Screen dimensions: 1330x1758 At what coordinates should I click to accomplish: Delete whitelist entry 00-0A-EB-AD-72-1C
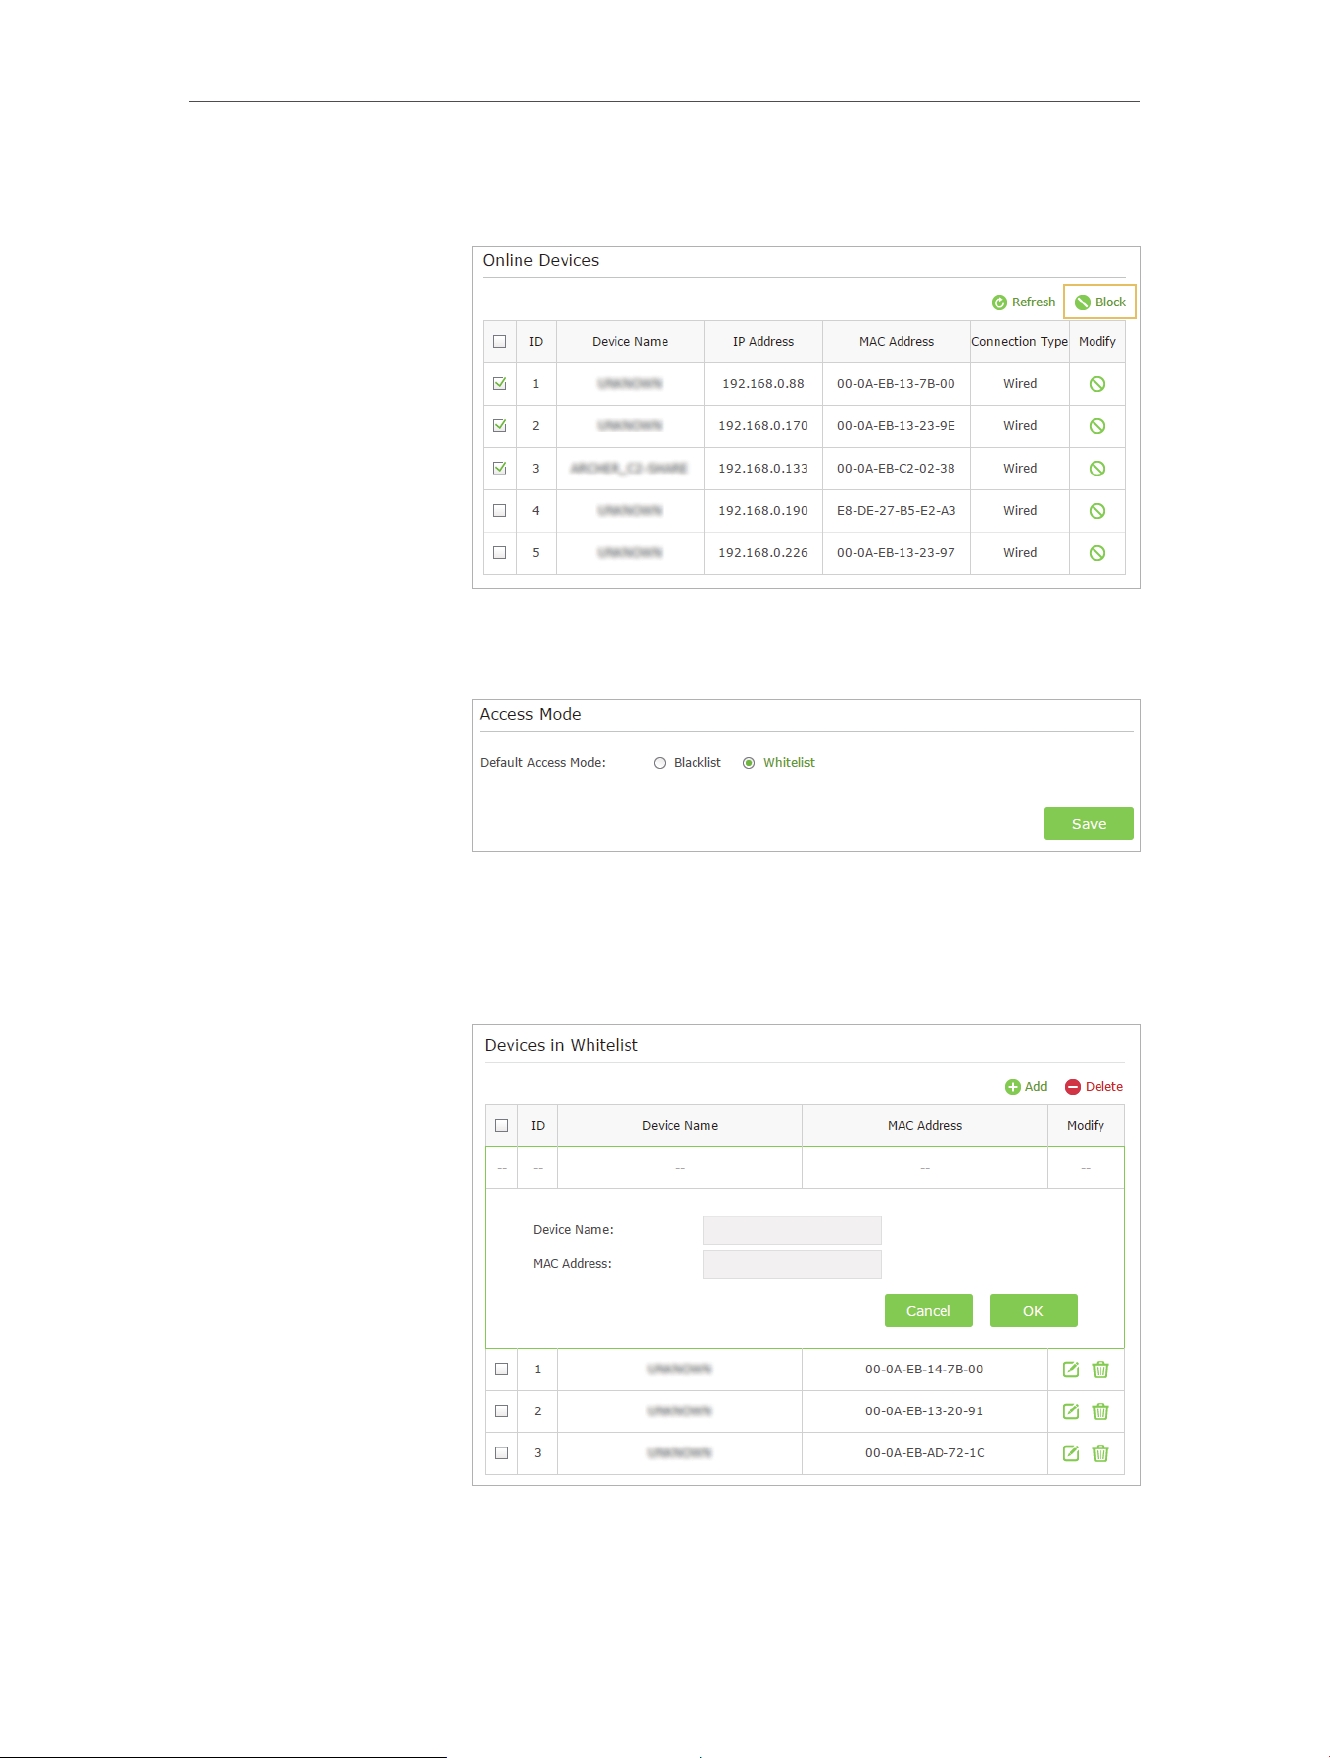pos(1101,1454)
